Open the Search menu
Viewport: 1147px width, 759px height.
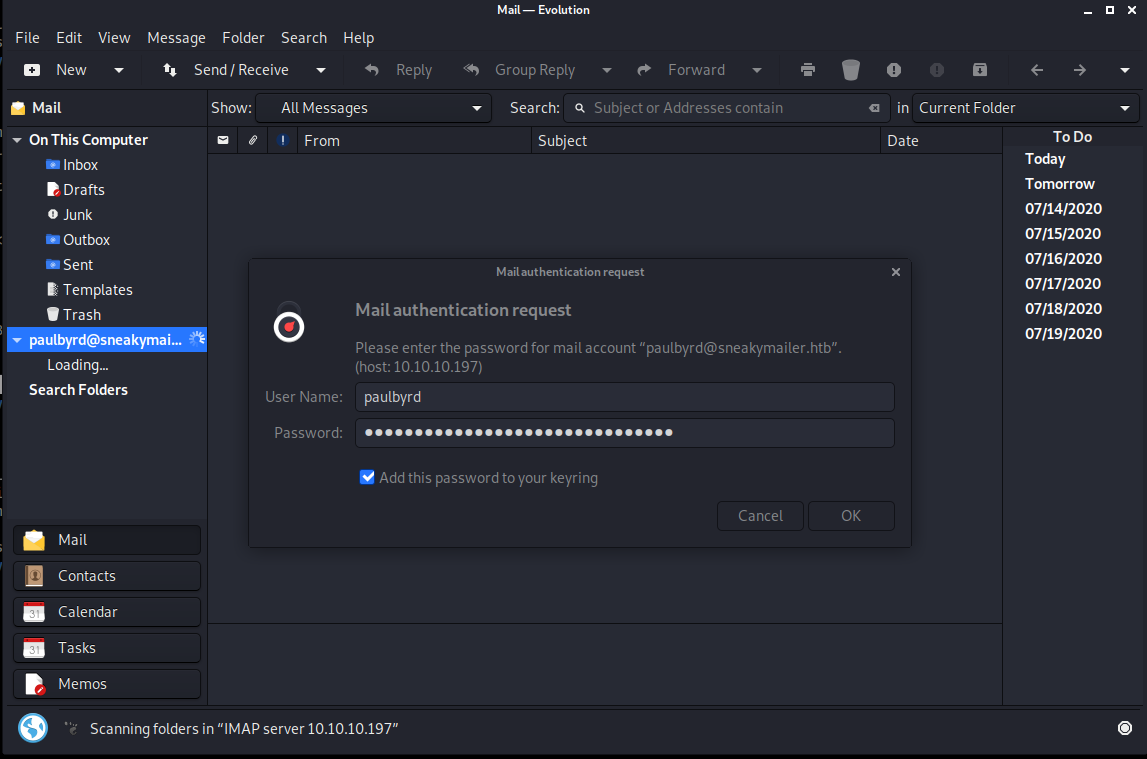[x=304, y=37]
